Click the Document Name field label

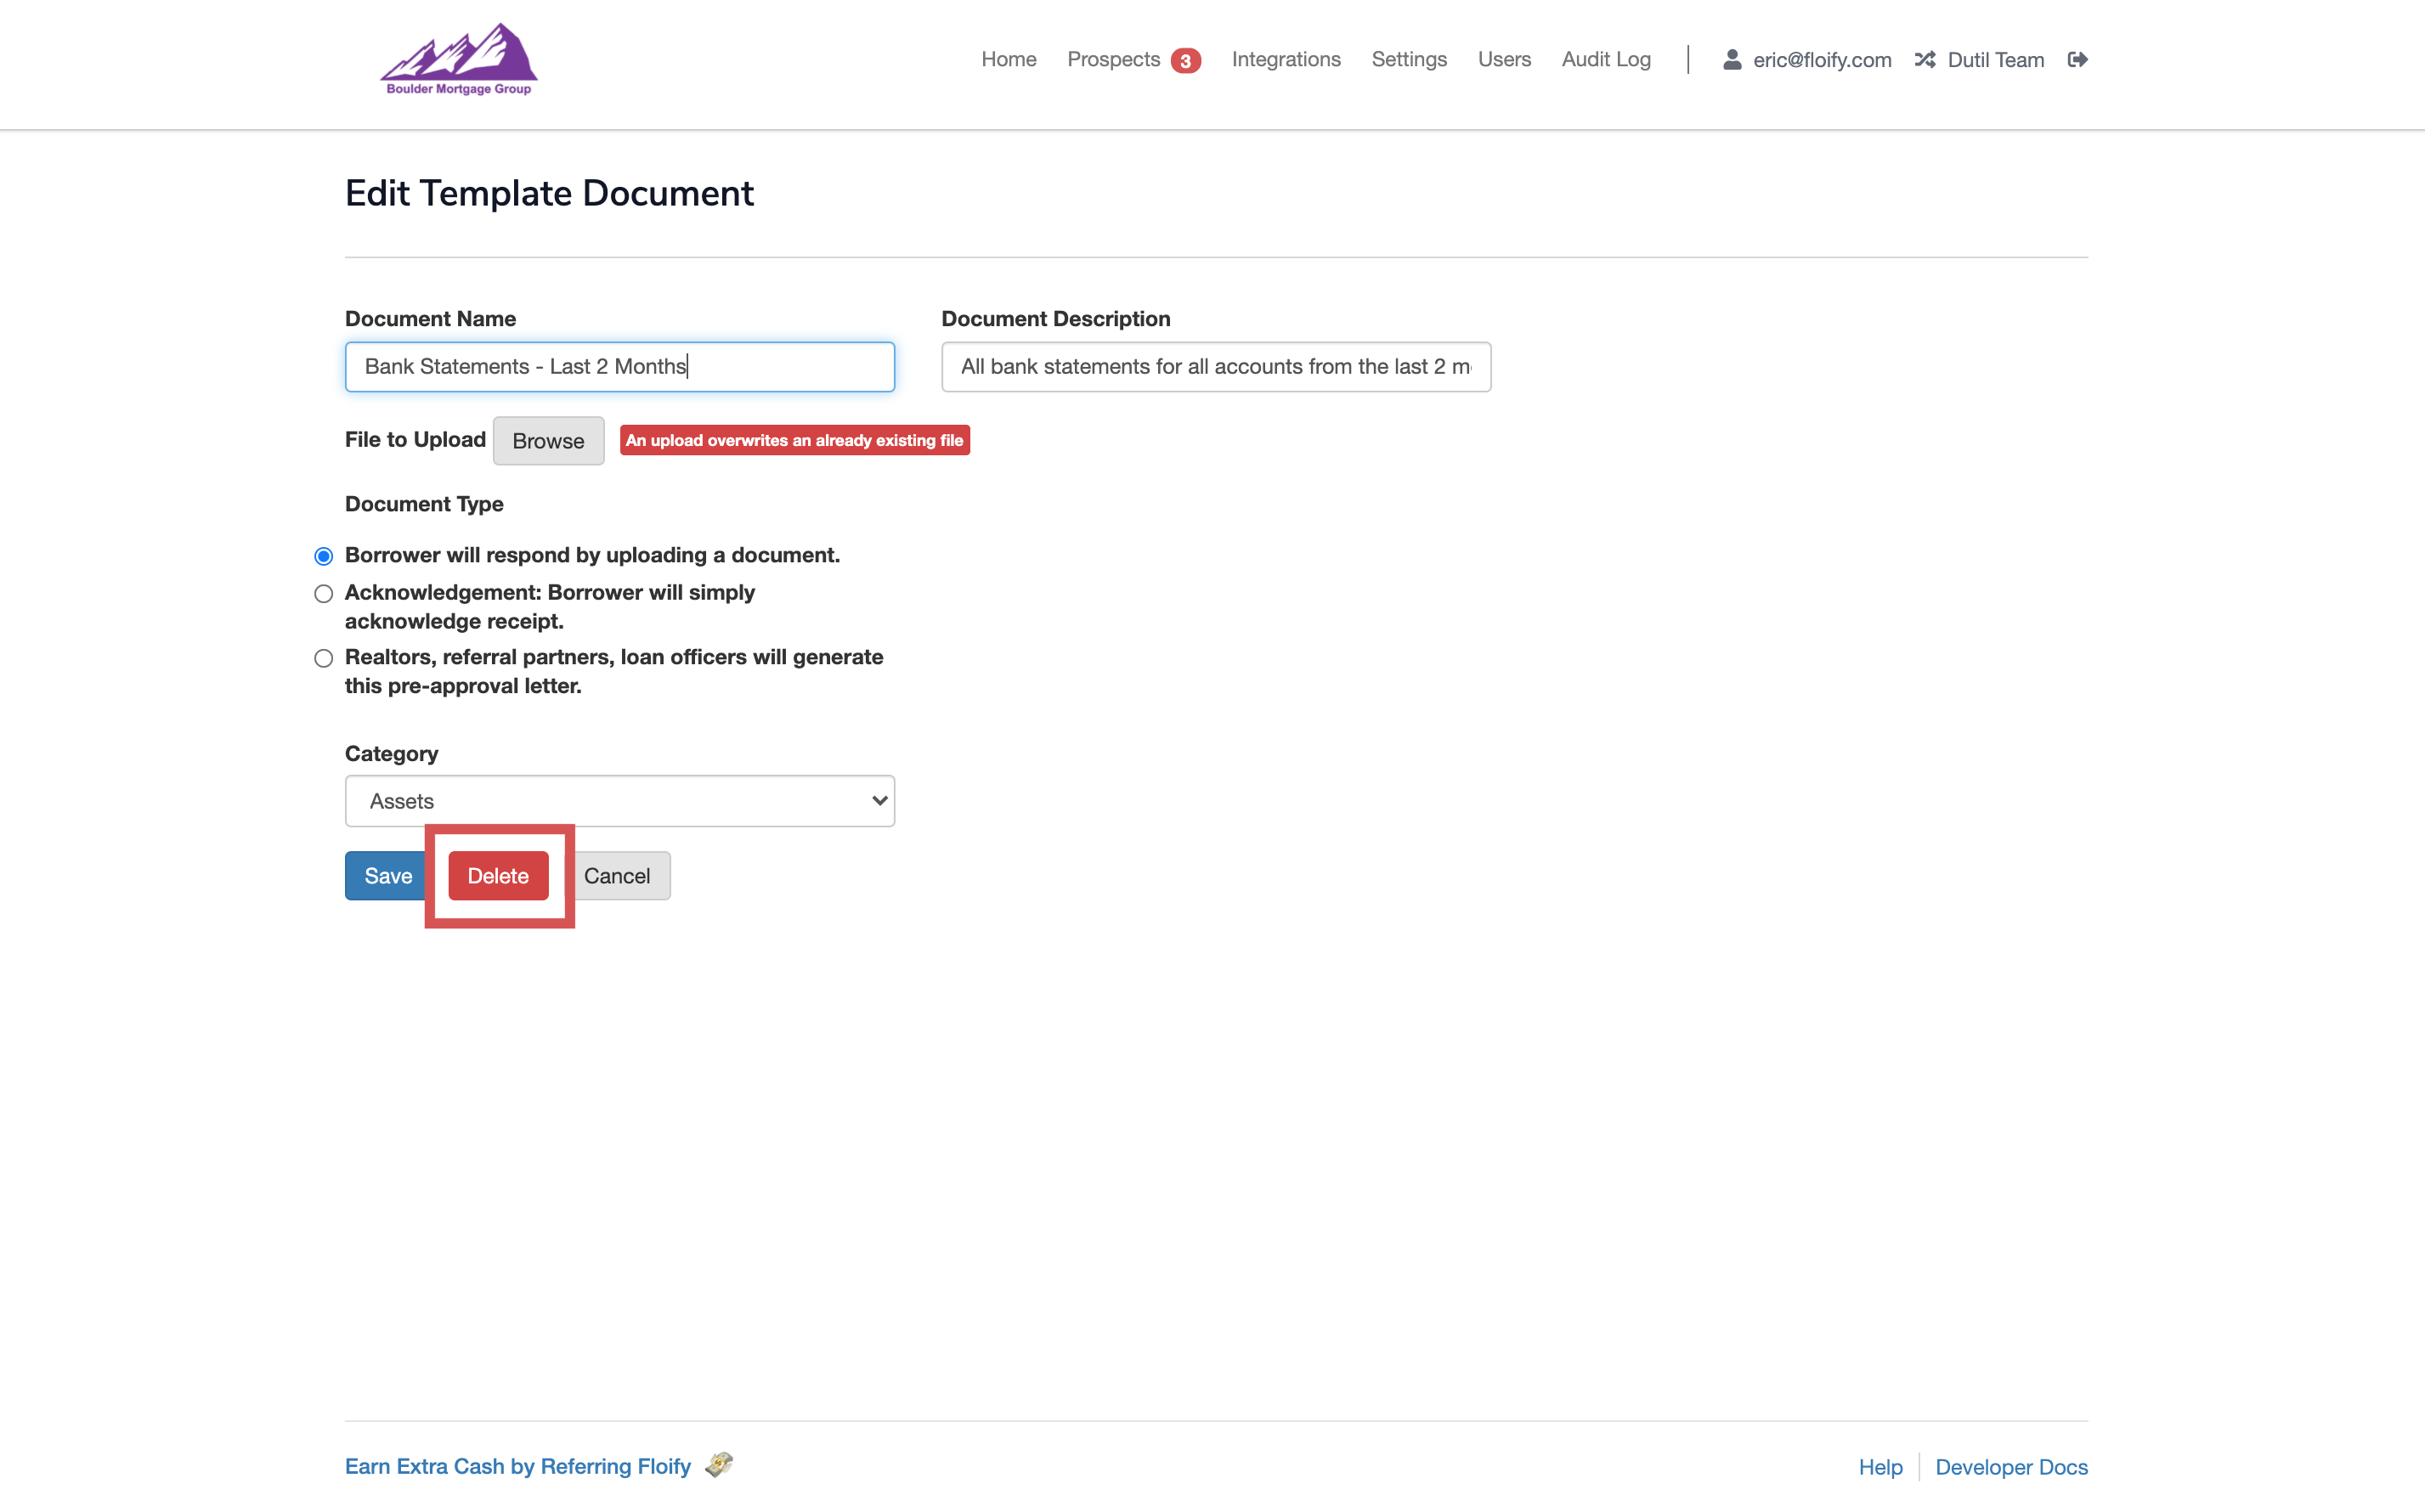[430, 319]
